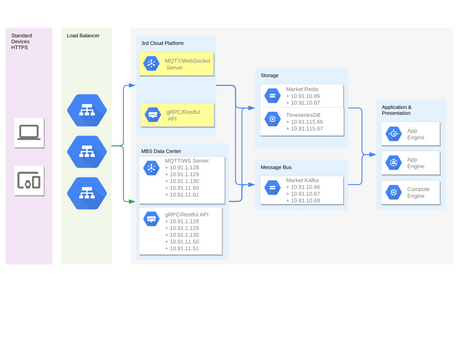The height and width of the screenshot is (360, 466).
Task: Select the Market Redis title
Action: coord(302,89)
